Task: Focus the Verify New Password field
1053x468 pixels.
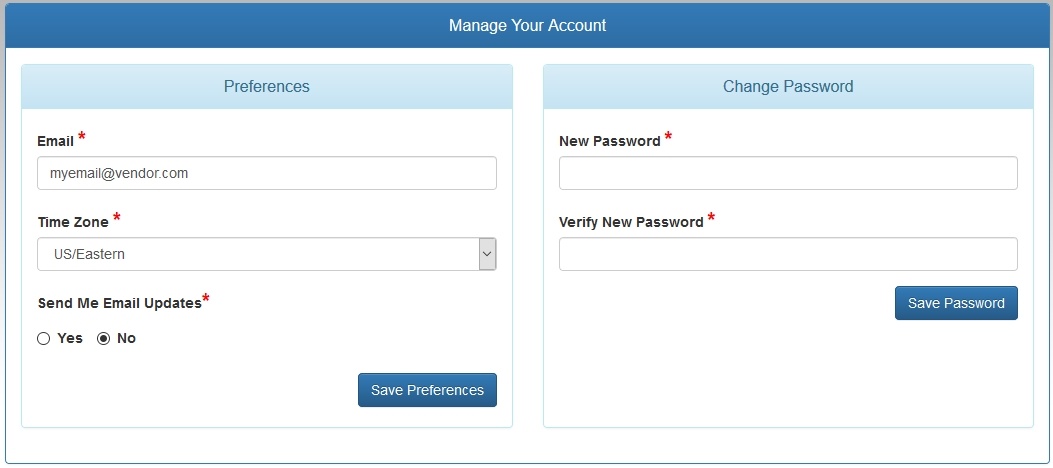Action: pos(788,254)
